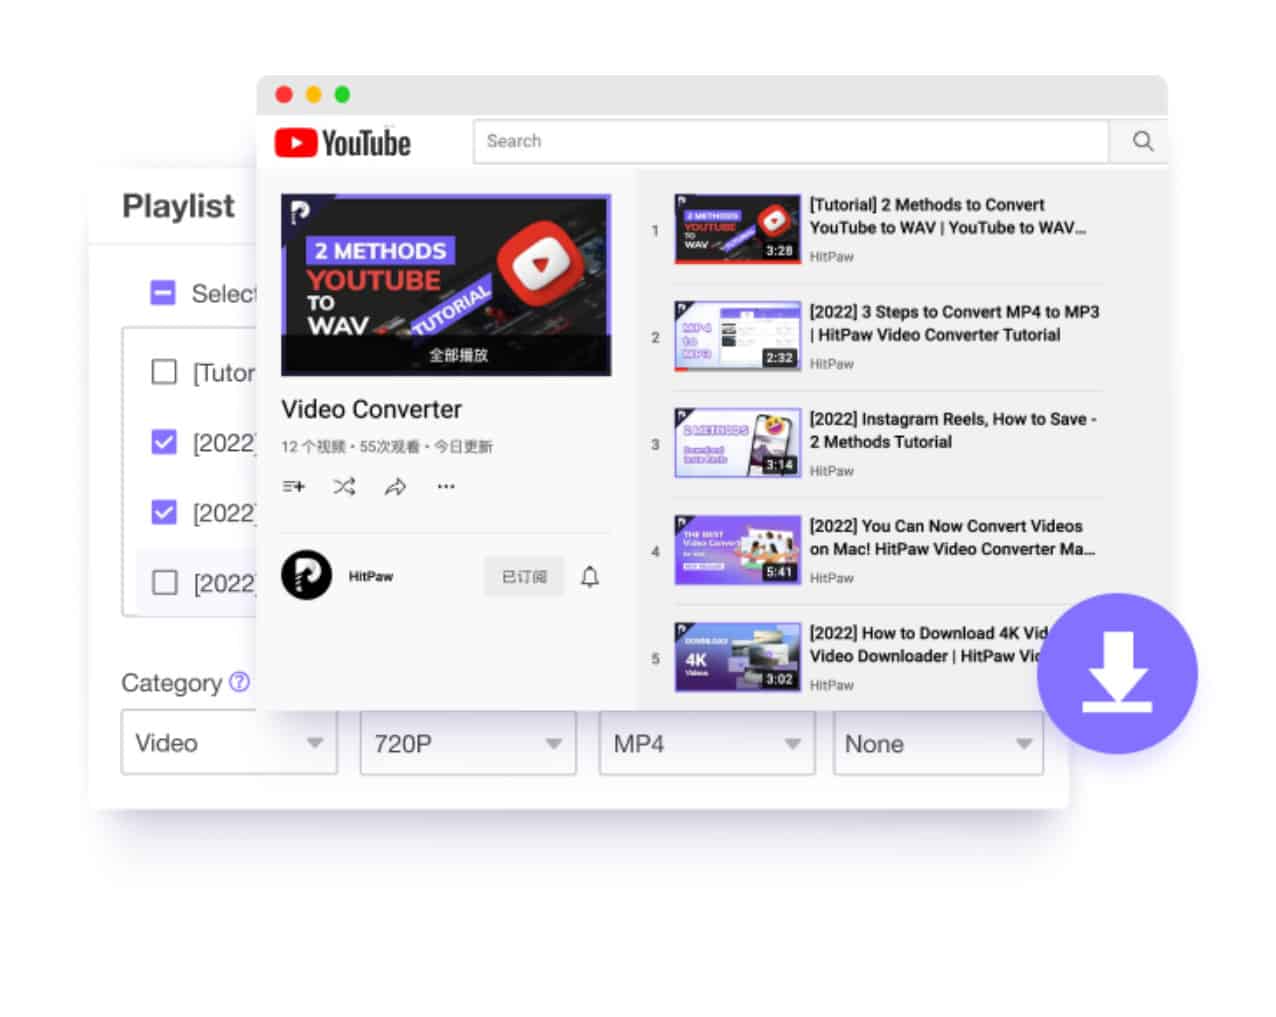Viewport: 1276px width, 1017px height.
Task: Check the [Tutorial] playlist item checkbox
Action: (x=164, y=372)
